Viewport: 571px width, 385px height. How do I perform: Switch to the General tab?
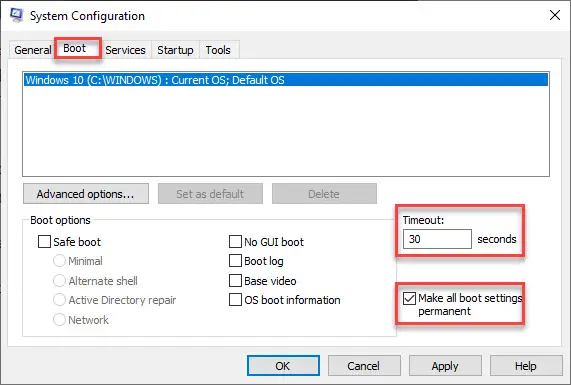coord(33,50)
